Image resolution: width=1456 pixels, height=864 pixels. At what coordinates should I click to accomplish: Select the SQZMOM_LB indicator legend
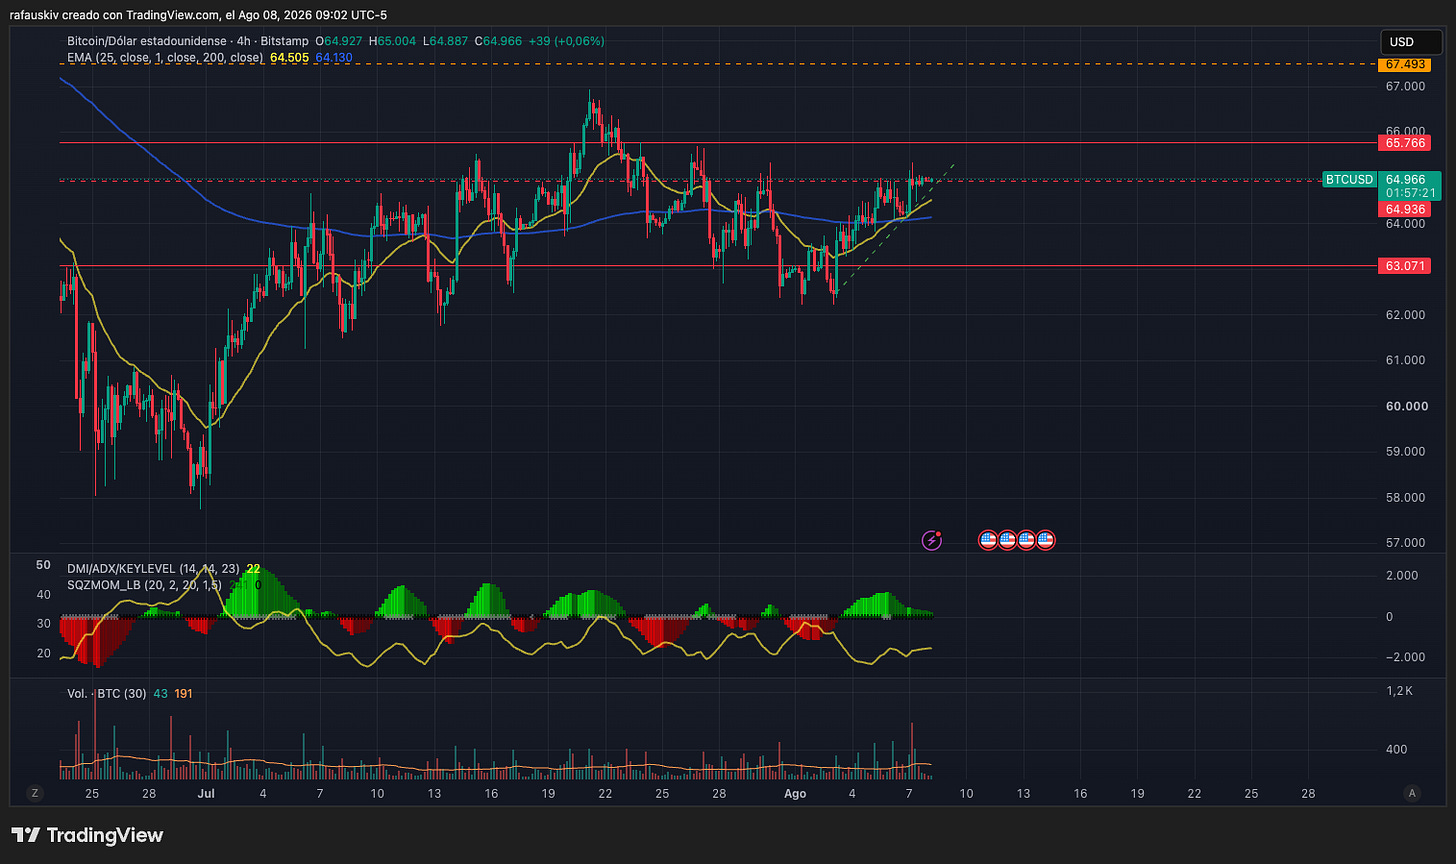[144, 584]
